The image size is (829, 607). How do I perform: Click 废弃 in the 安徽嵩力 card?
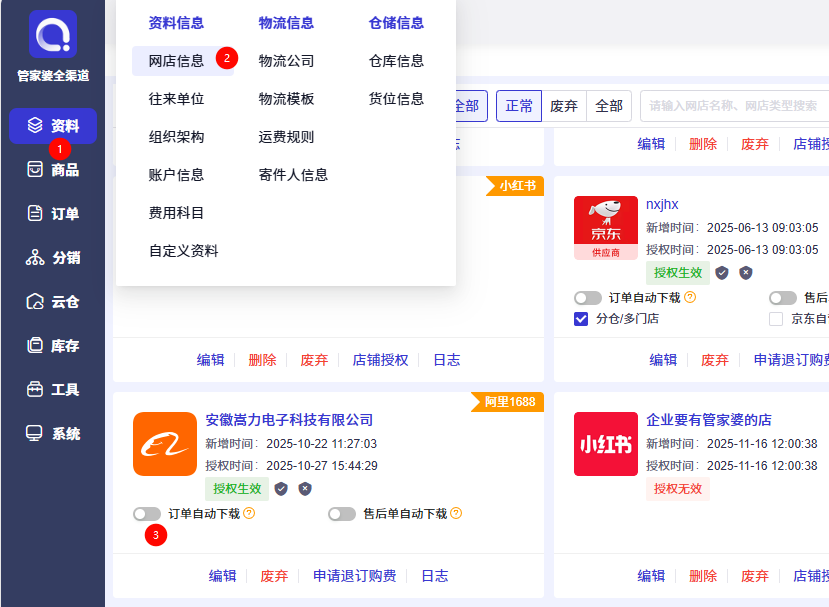point(274,576)
